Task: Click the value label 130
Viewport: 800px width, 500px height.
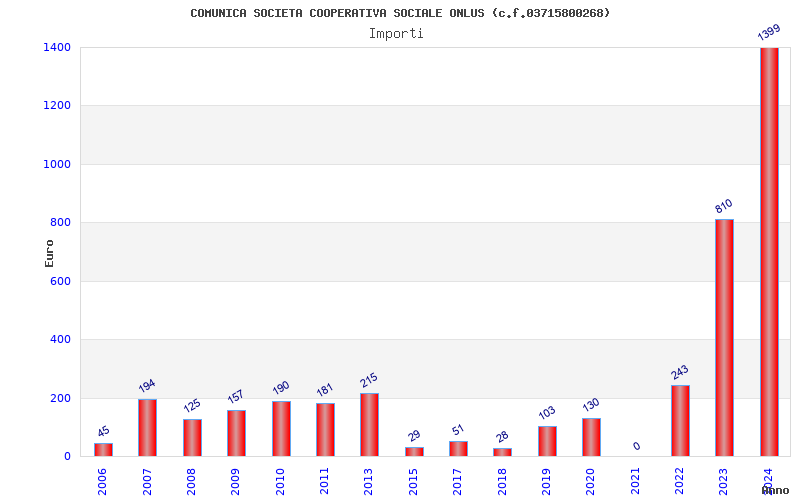Action: click(591, 405)
